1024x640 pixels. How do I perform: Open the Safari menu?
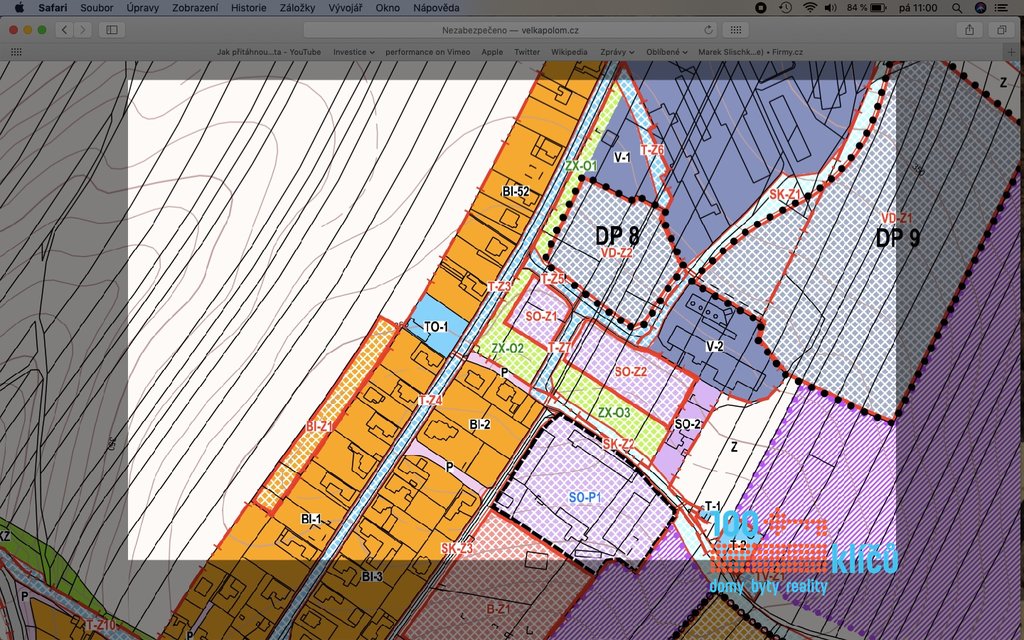[x=52, y=8]
